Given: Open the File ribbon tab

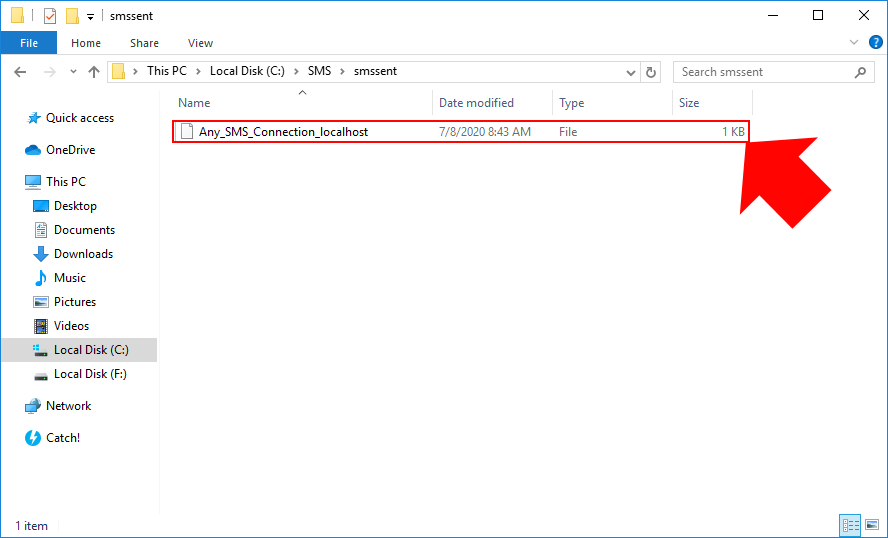Looking at the screenshot, I should click(x=29, y=43).
